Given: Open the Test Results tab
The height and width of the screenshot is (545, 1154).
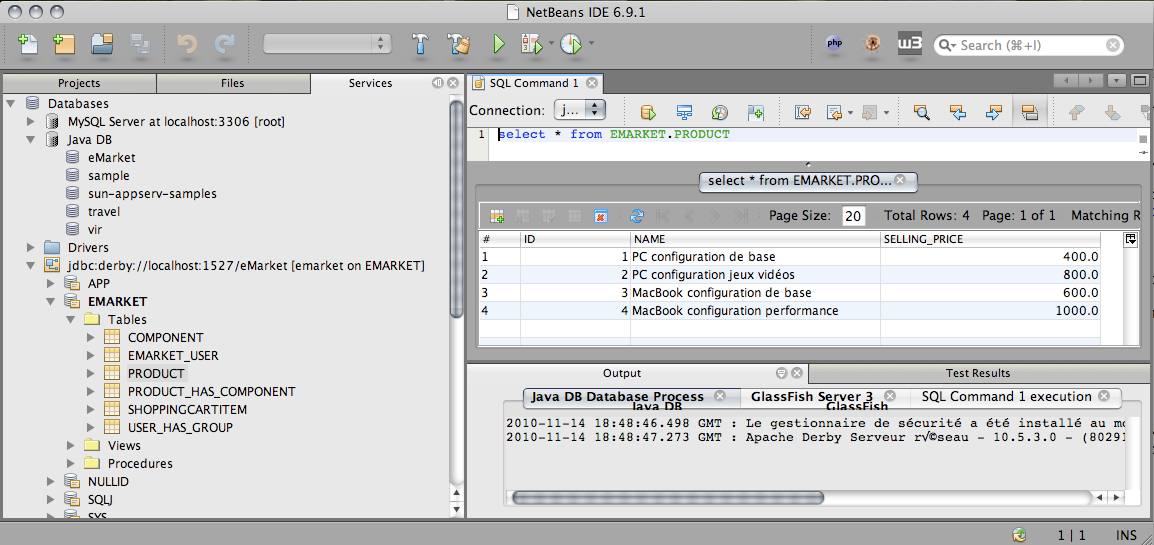Looking at the screenshot, I should 978,373.
